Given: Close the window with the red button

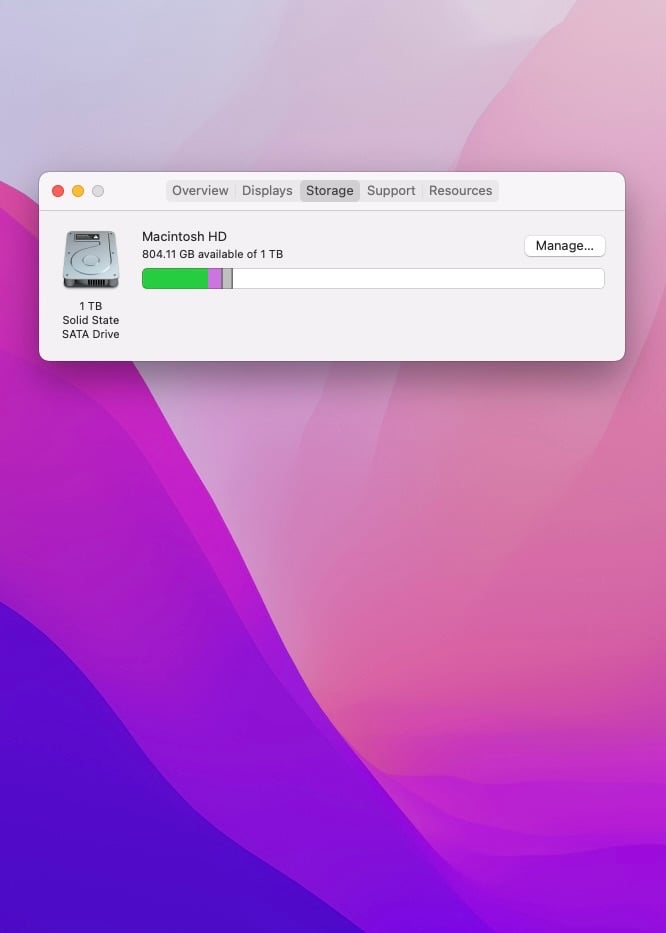Looking at the screenshot, I should 58,191.
